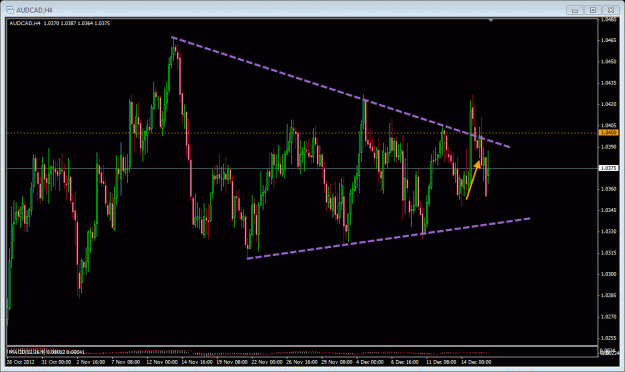Click the orange 1.0400 price level label

(x=609, y=133)
